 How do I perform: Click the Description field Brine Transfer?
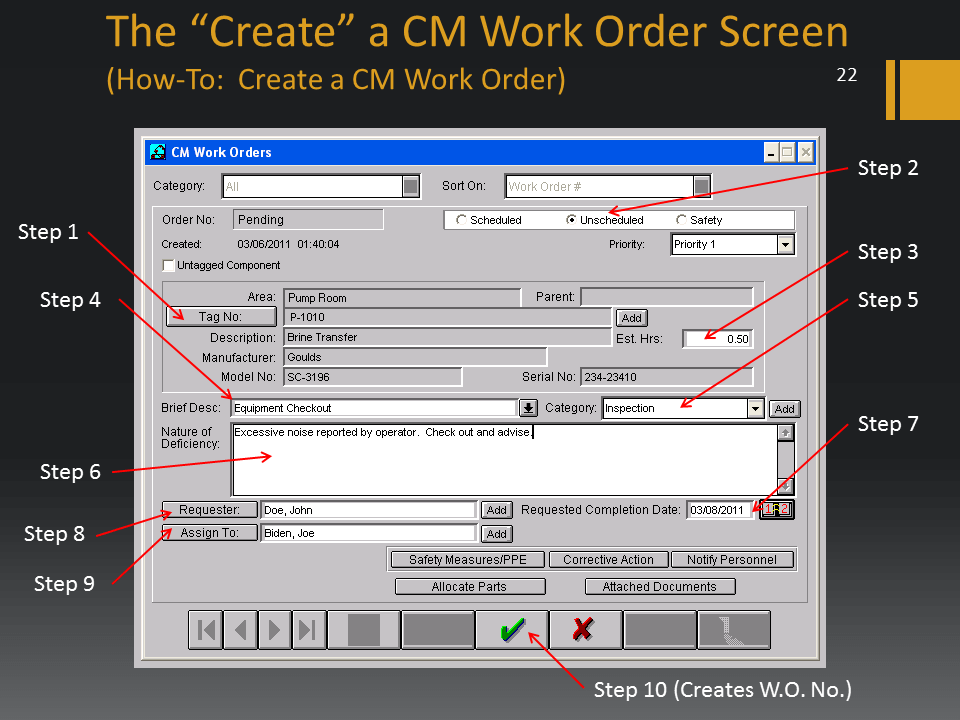coord(448,337)
